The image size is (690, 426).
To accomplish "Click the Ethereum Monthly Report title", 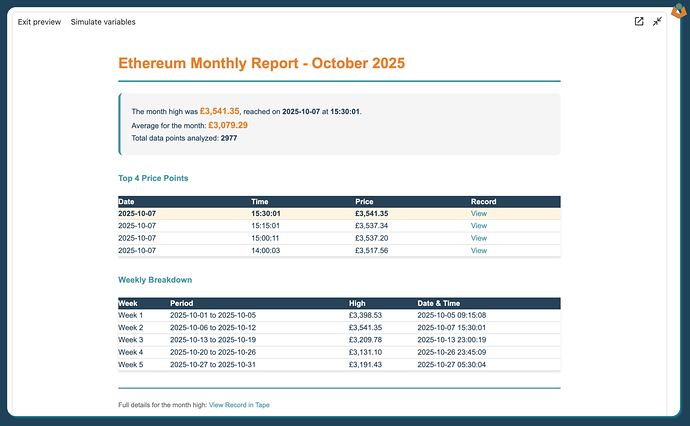I will tap(262, 64).
